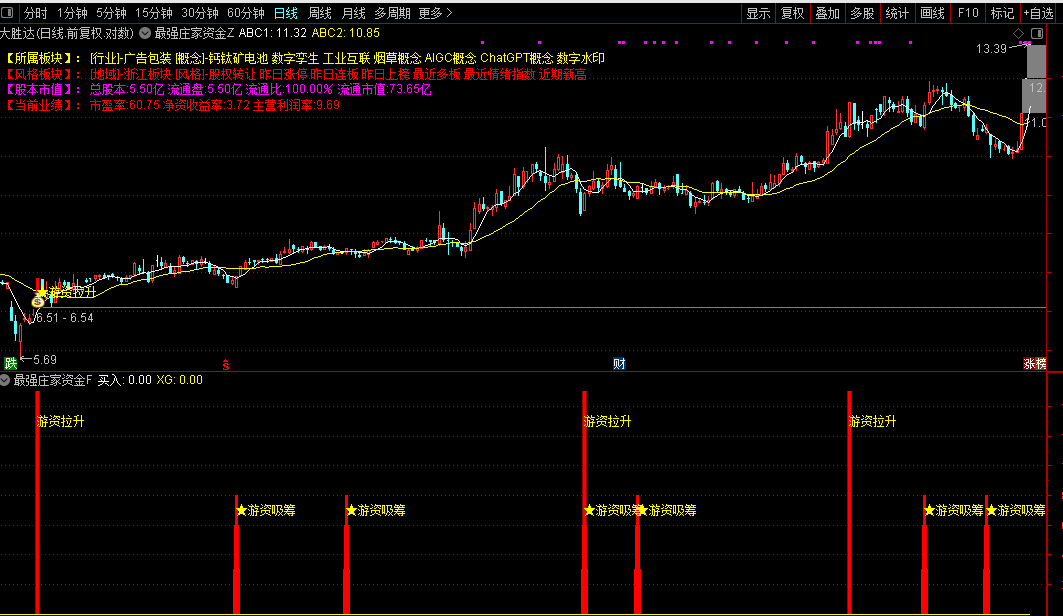
Task: Click the 买入: 0.00 indicator value
Action: pos(125,380)
